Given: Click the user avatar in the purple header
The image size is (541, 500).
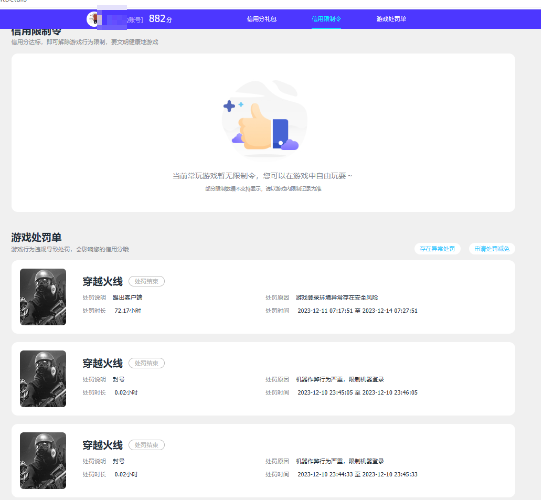Looking at the screenshot, I should (92, 19).
